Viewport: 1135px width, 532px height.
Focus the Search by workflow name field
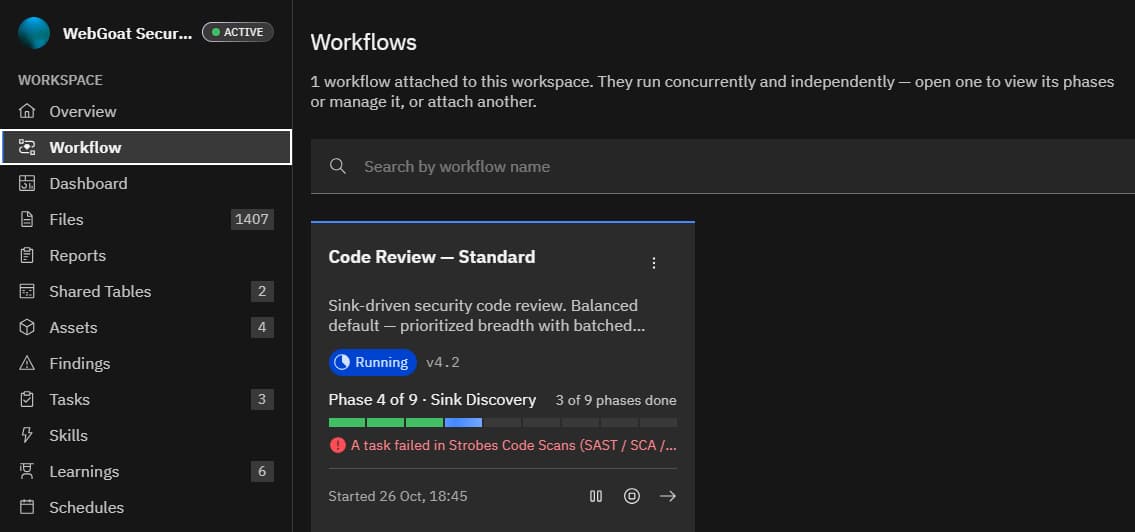722,166
